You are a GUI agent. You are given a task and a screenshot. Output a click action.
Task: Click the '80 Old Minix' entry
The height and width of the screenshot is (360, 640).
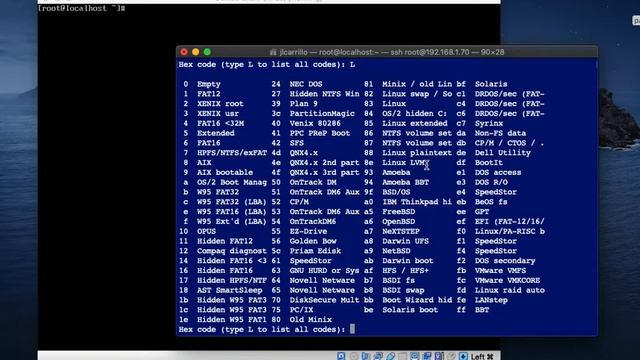(302, 320)
